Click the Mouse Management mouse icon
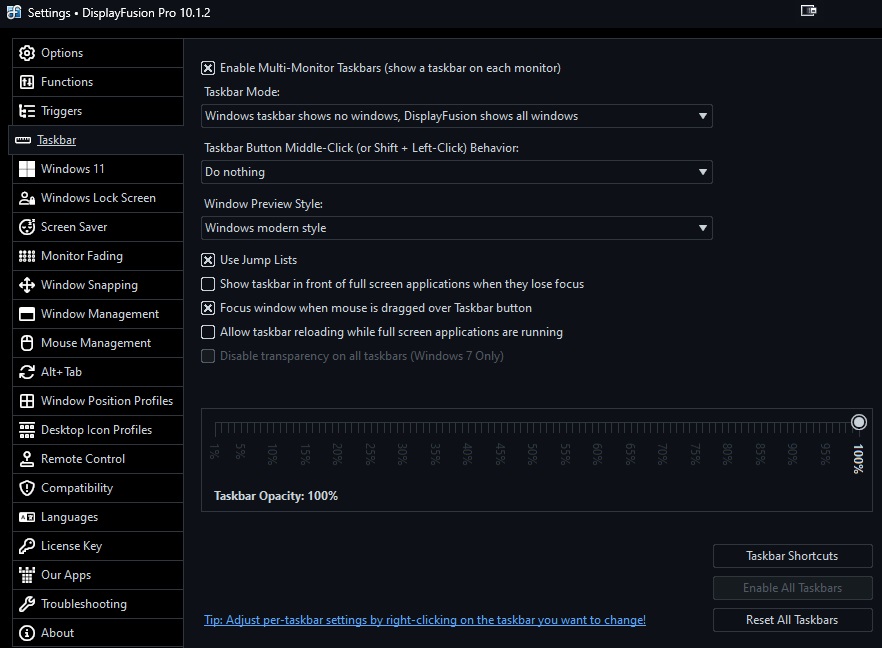This screenshot has height=648, width=882. [x=26, y=343]
